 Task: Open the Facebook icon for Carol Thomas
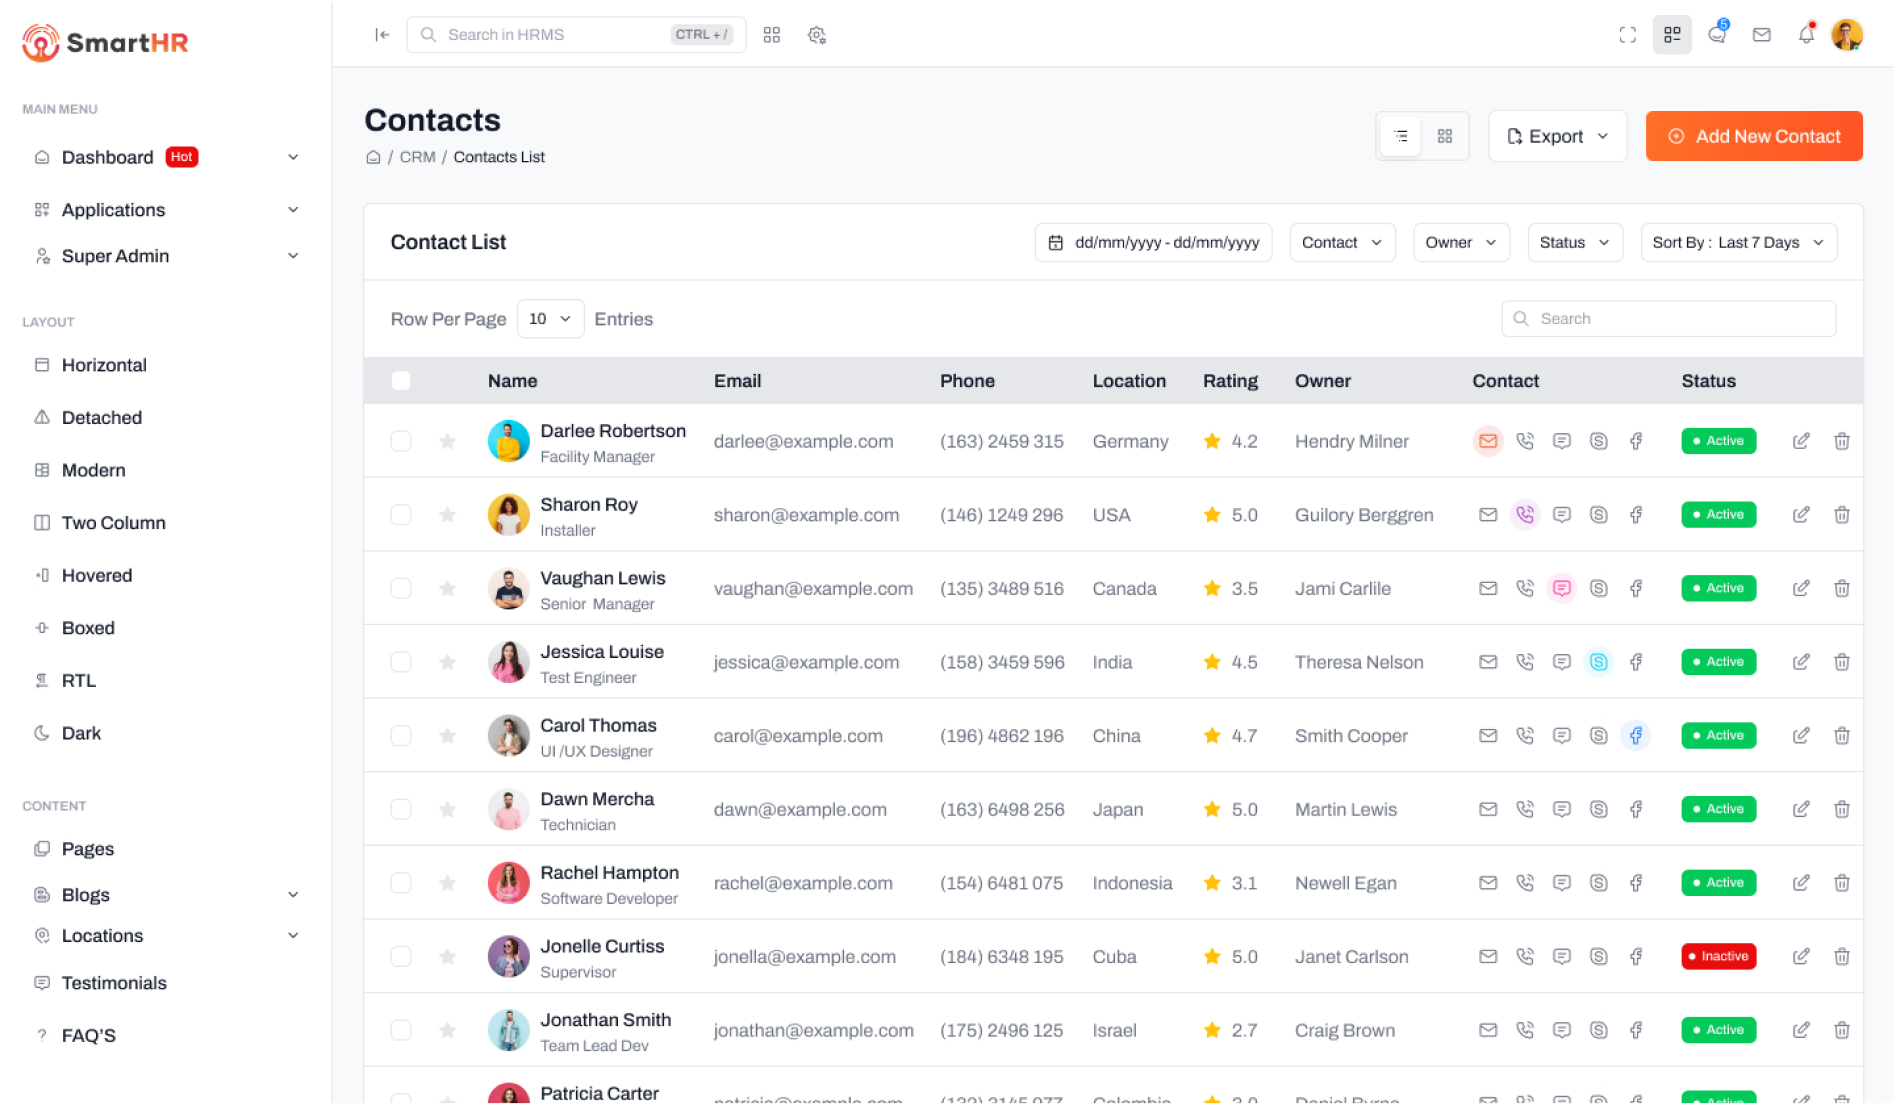click(x=1636, y=736)
